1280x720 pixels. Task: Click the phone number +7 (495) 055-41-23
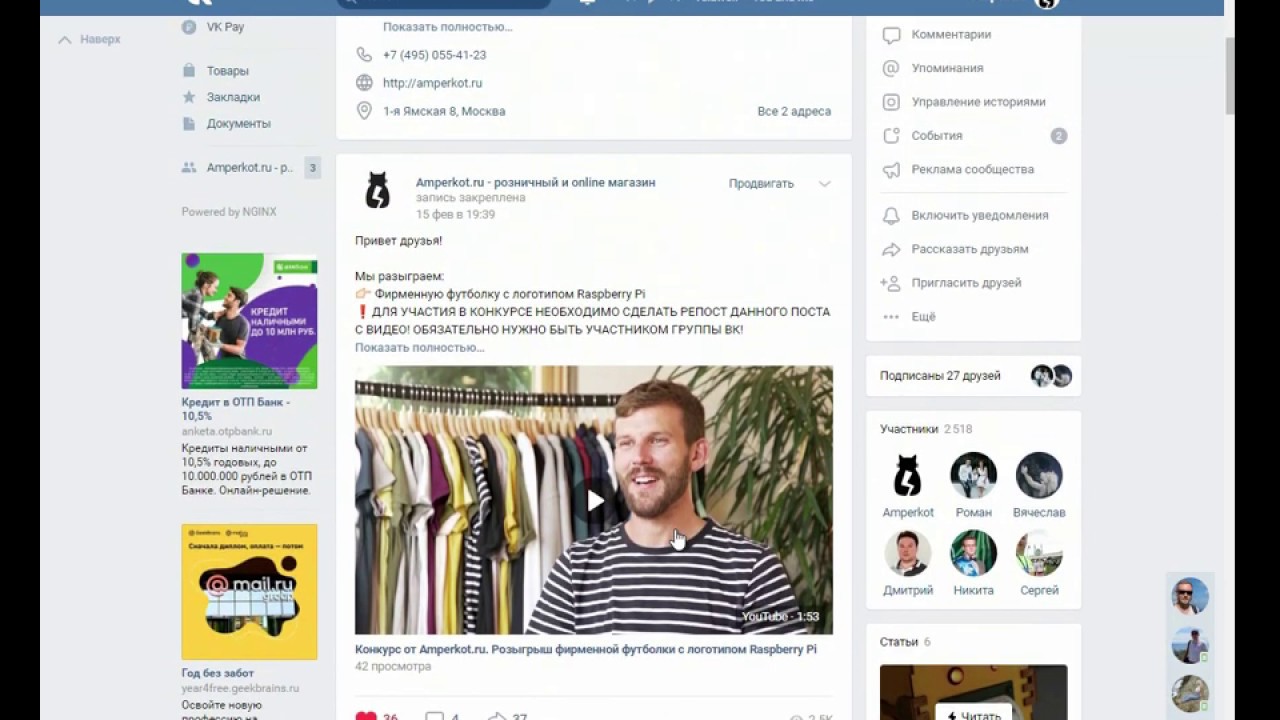click(x=434, y=55)
